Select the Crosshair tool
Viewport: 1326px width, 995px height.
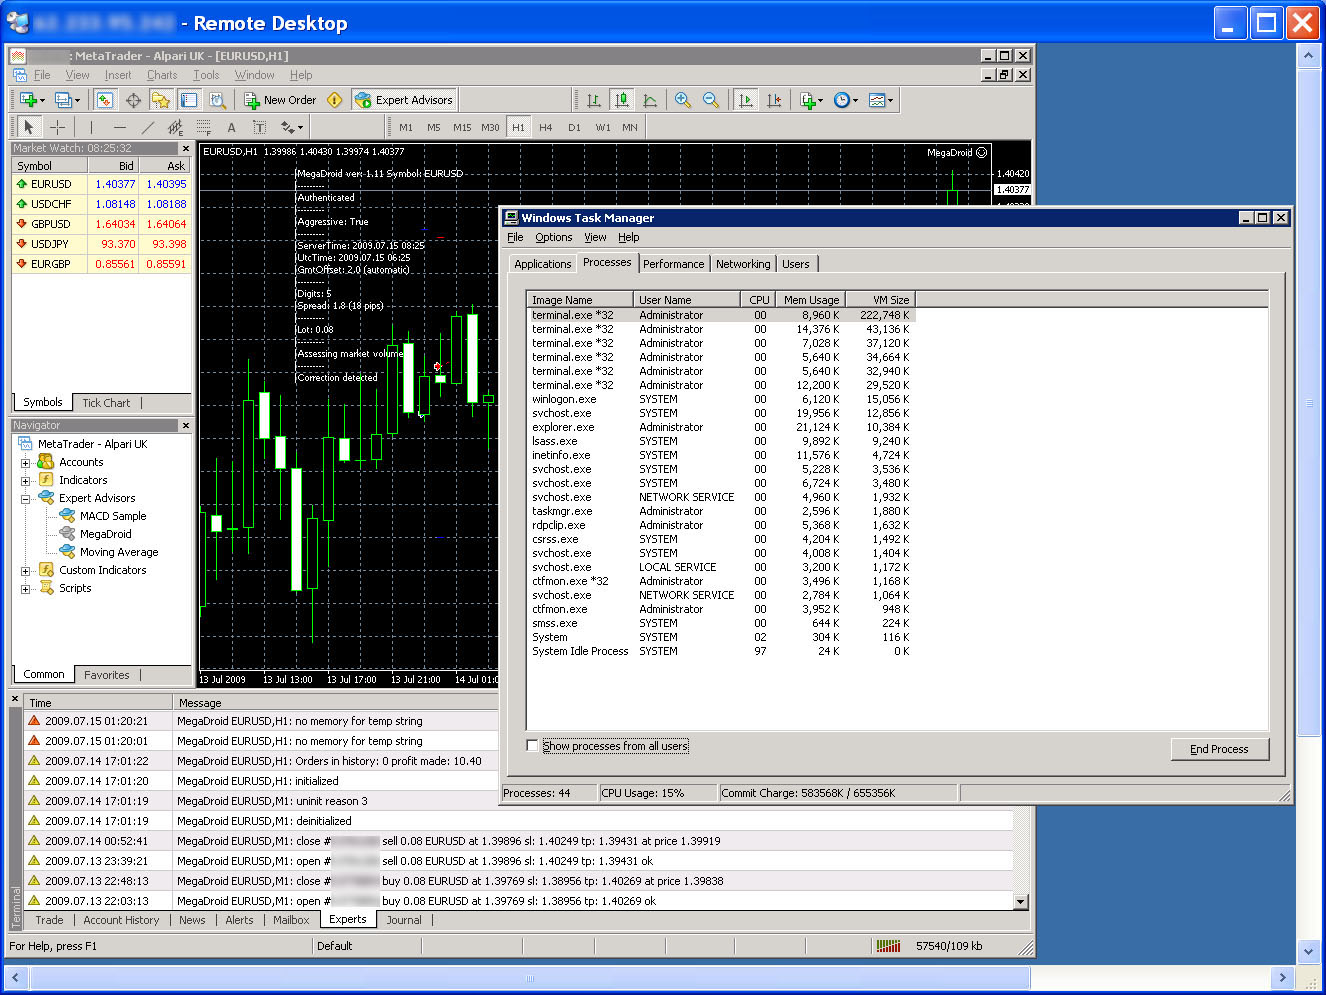(x=58, y=127)
